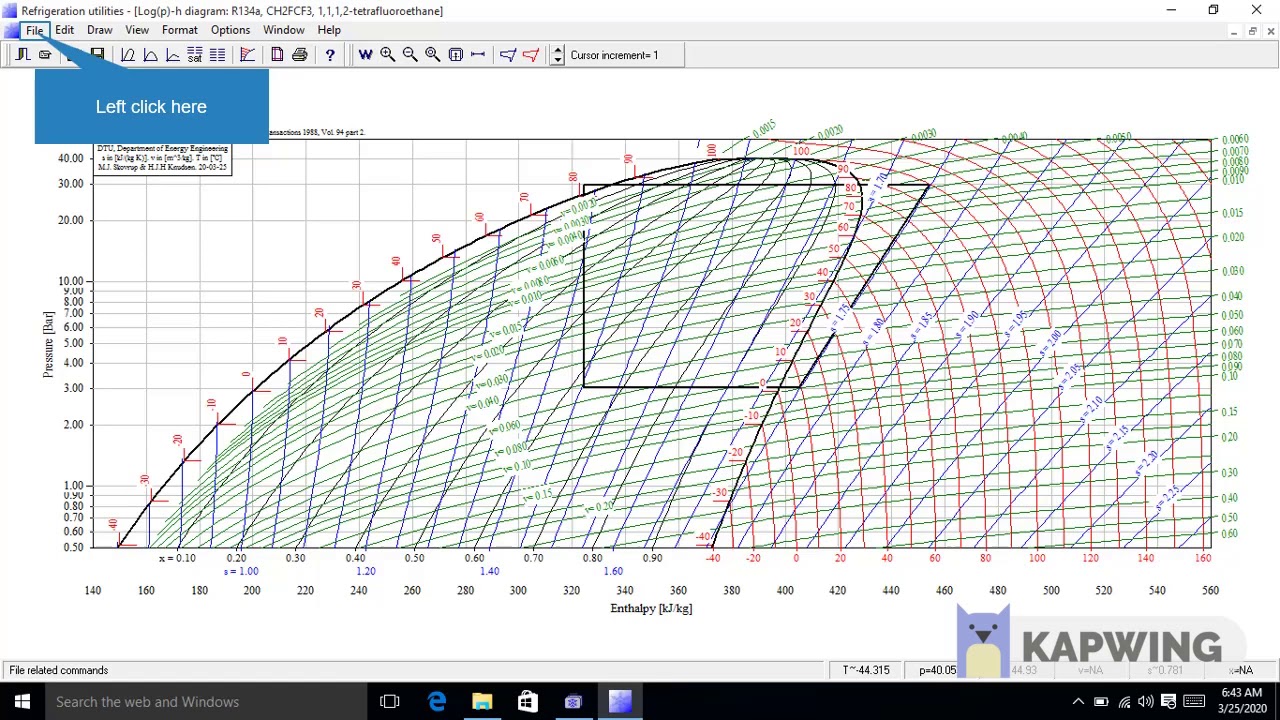This screenshot has width=1280, height=720.
Task: Click the 'x=NA' status bar field
Action: (x=1241, y=670)
